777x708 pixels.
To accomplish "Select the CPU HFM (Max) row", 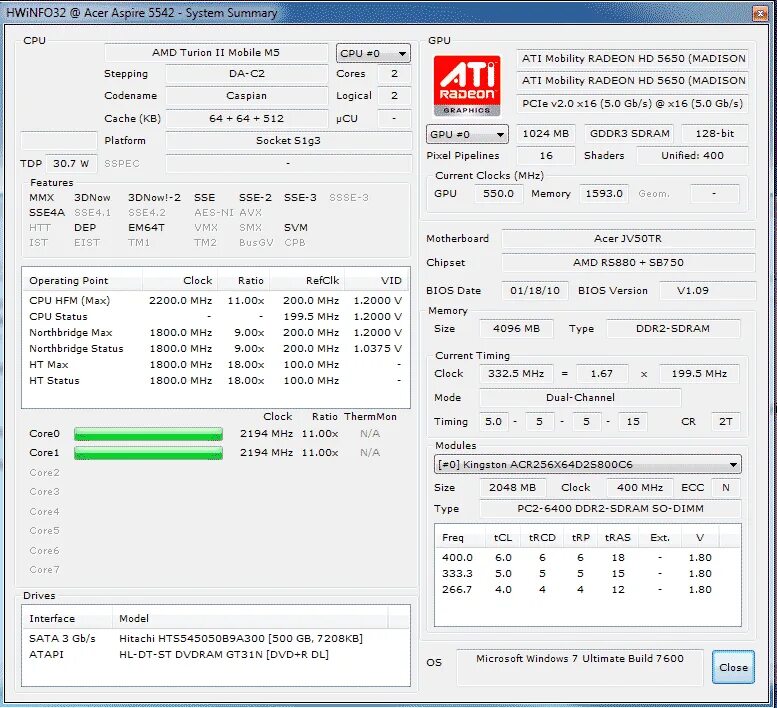I will 216,300.
